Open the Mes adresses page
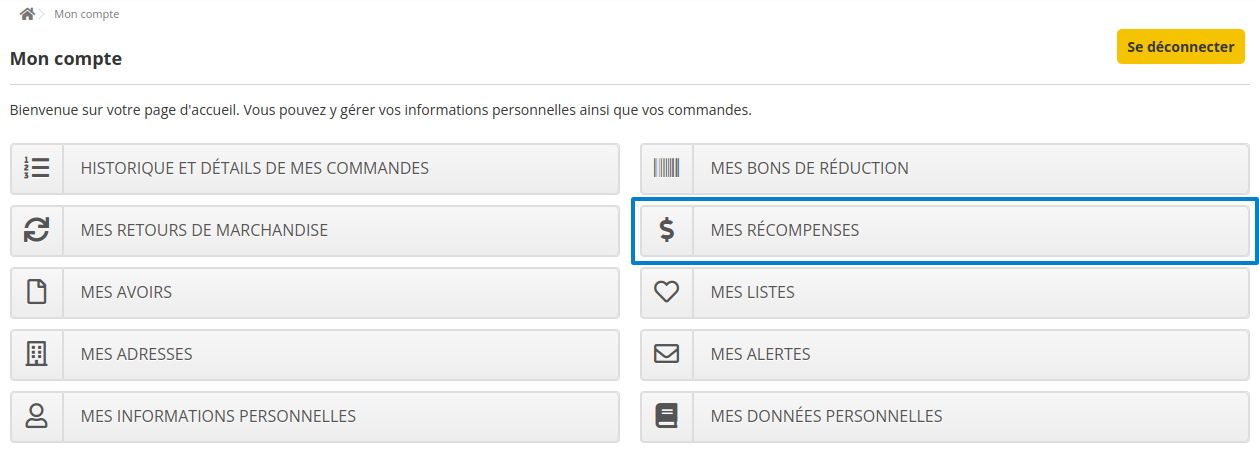The image size is (1259, 469). [x=315, y=354]
